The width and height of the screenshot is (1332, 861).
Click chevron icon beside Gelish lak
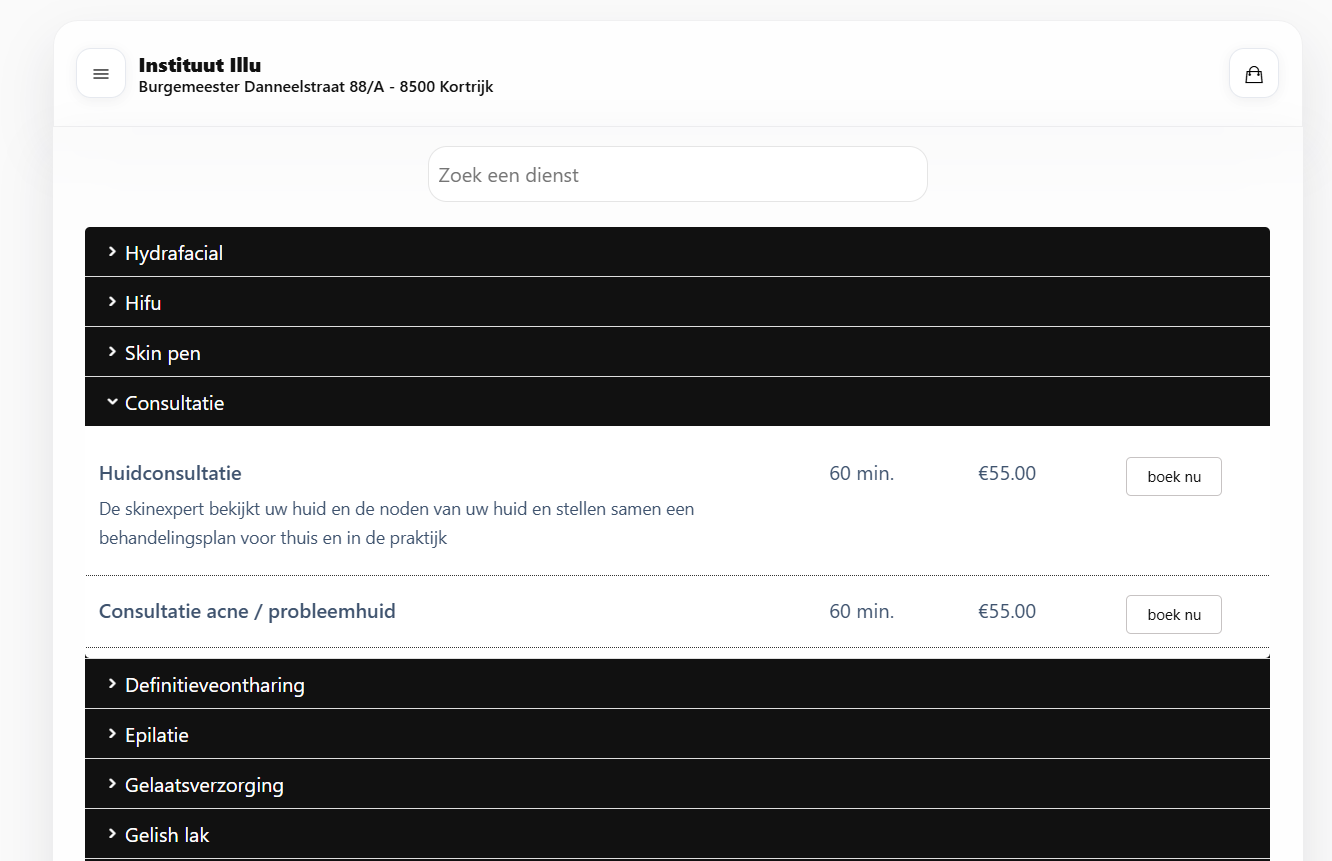[x=112, y=834]
